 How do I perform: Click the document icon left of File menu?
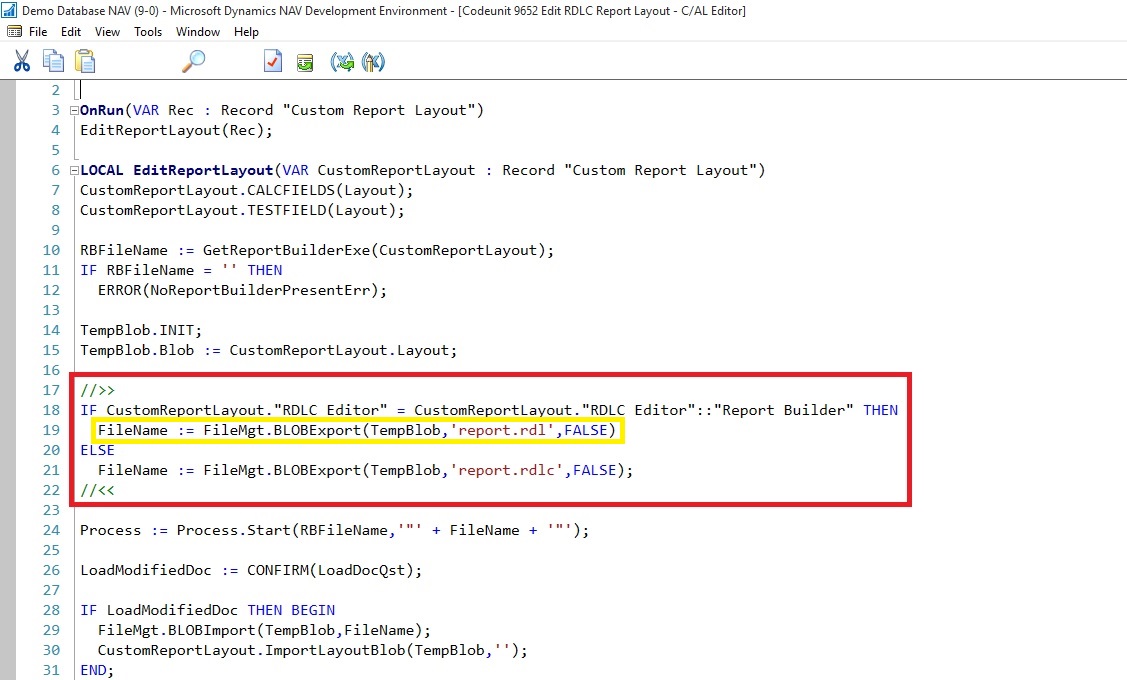click(x=14, y=32)
